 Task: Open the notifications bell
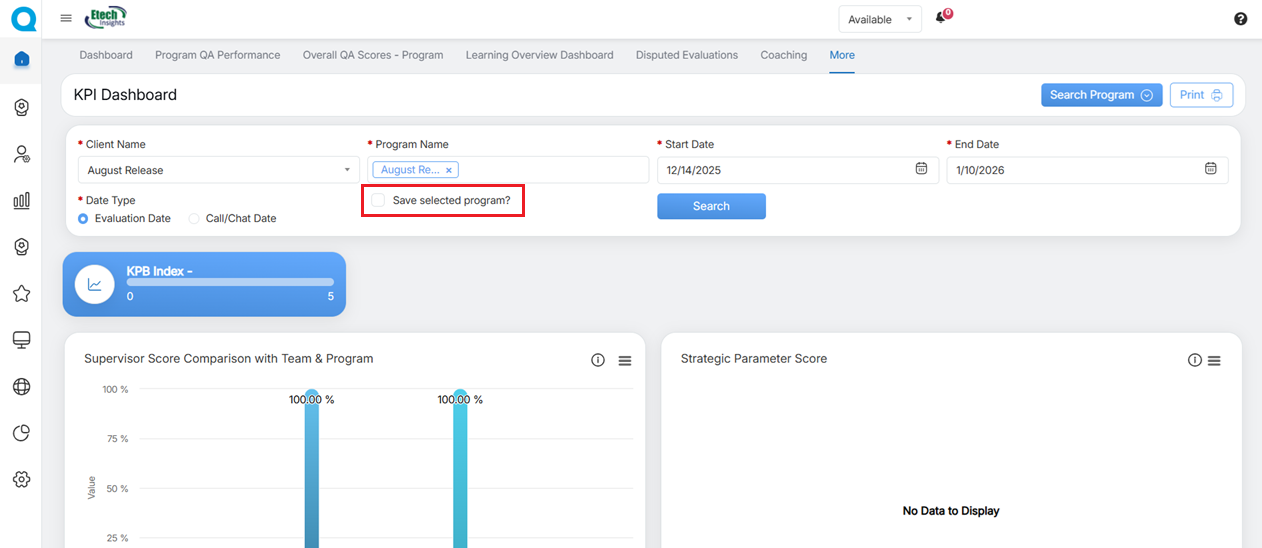(x=940, y=18)
